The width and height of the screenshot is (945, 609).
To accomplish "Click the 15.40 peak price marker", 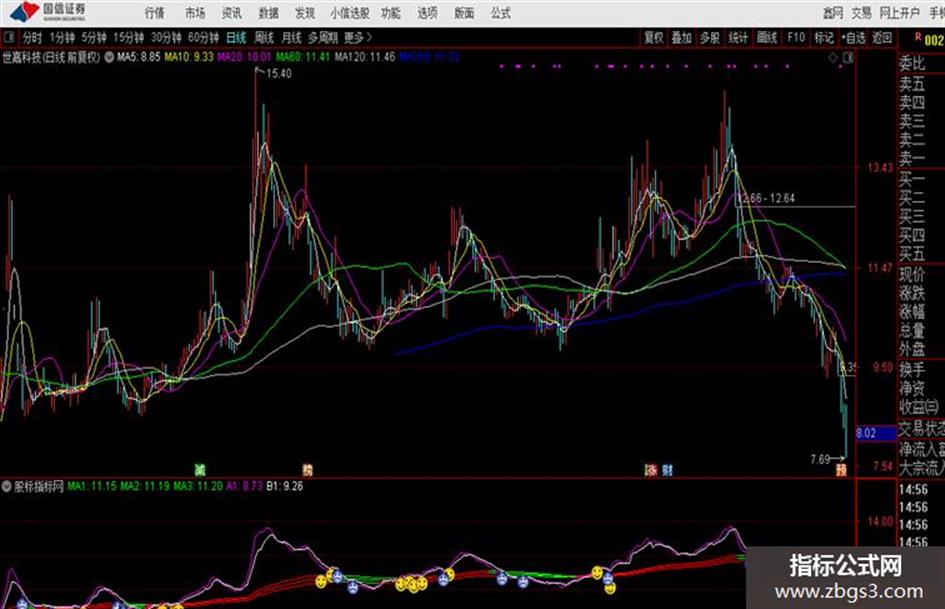I will 278,74.
